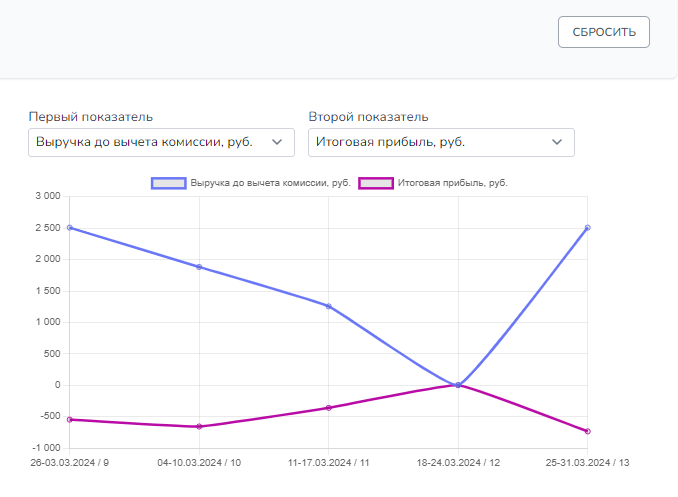The image size is (678, 497).
Task: Select blue data point at week 04-10.03.2024
Action: (199, 267)
